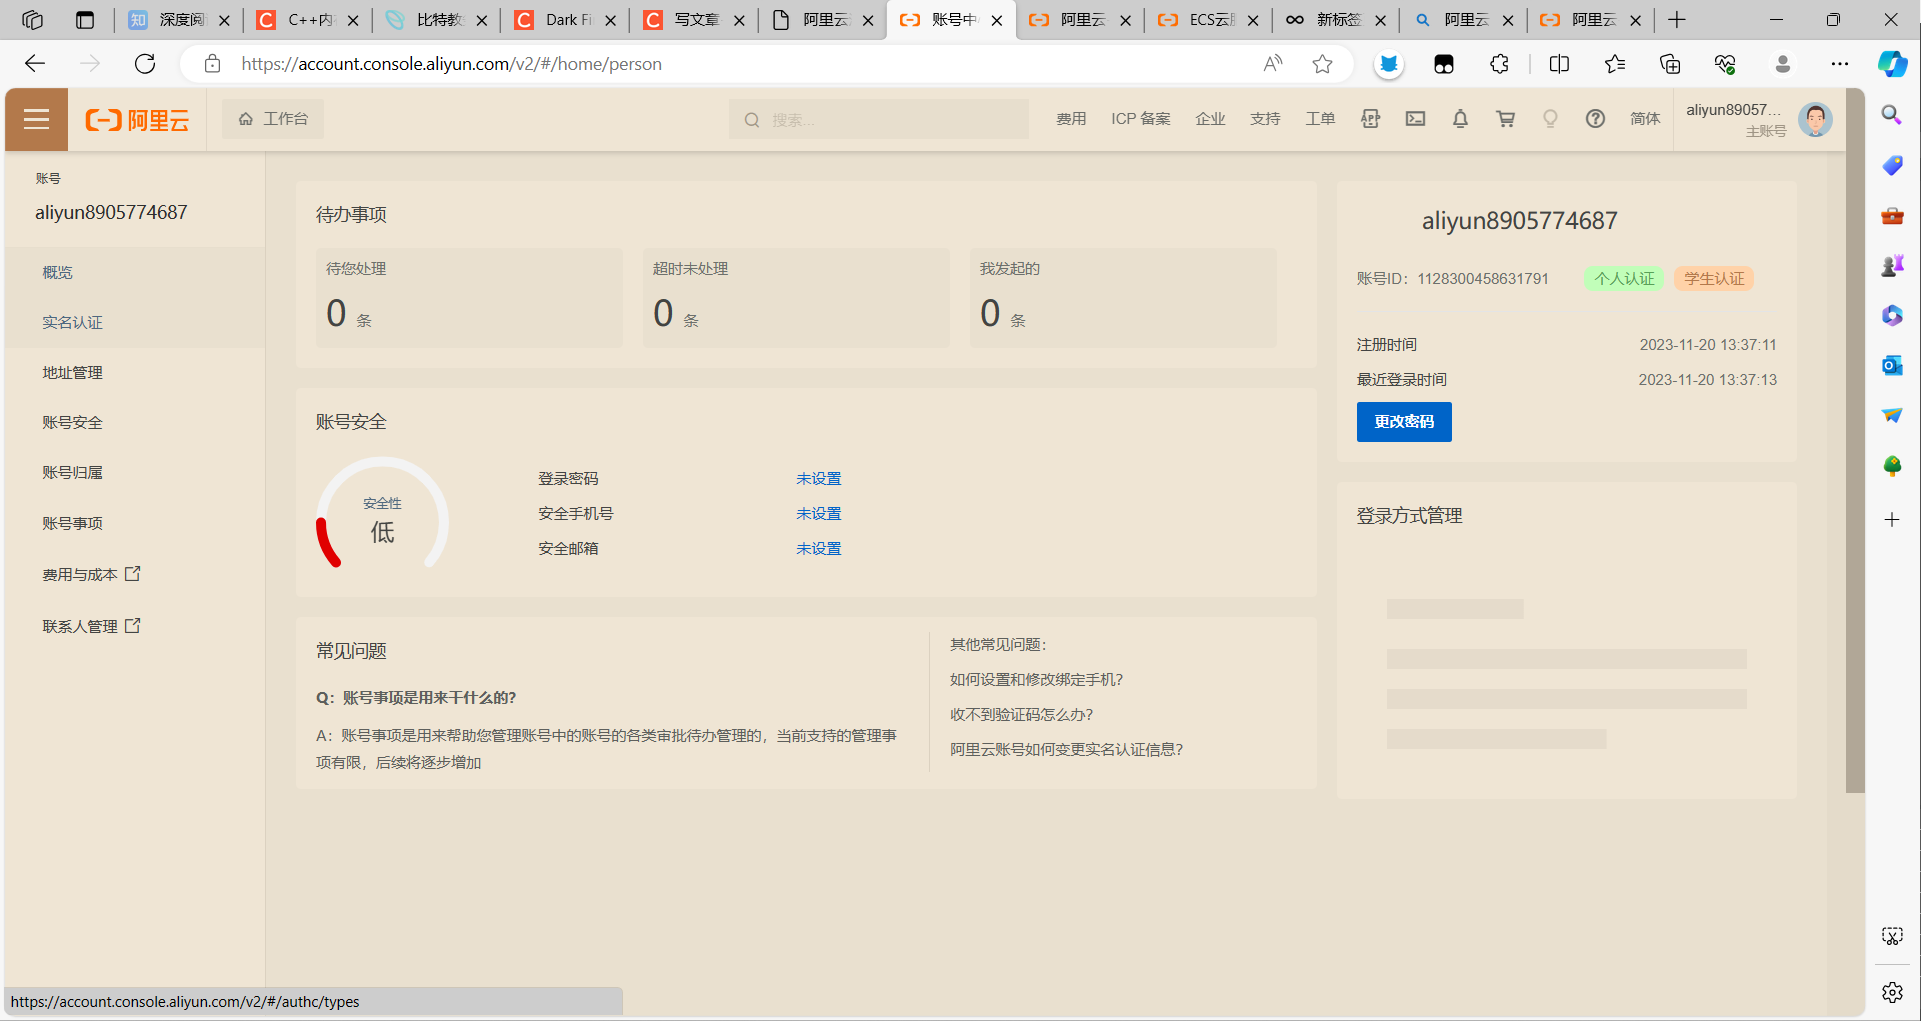Click the 学生认证 badge
This screenshot has height=1021, width=1921.
pos(1714,279)
